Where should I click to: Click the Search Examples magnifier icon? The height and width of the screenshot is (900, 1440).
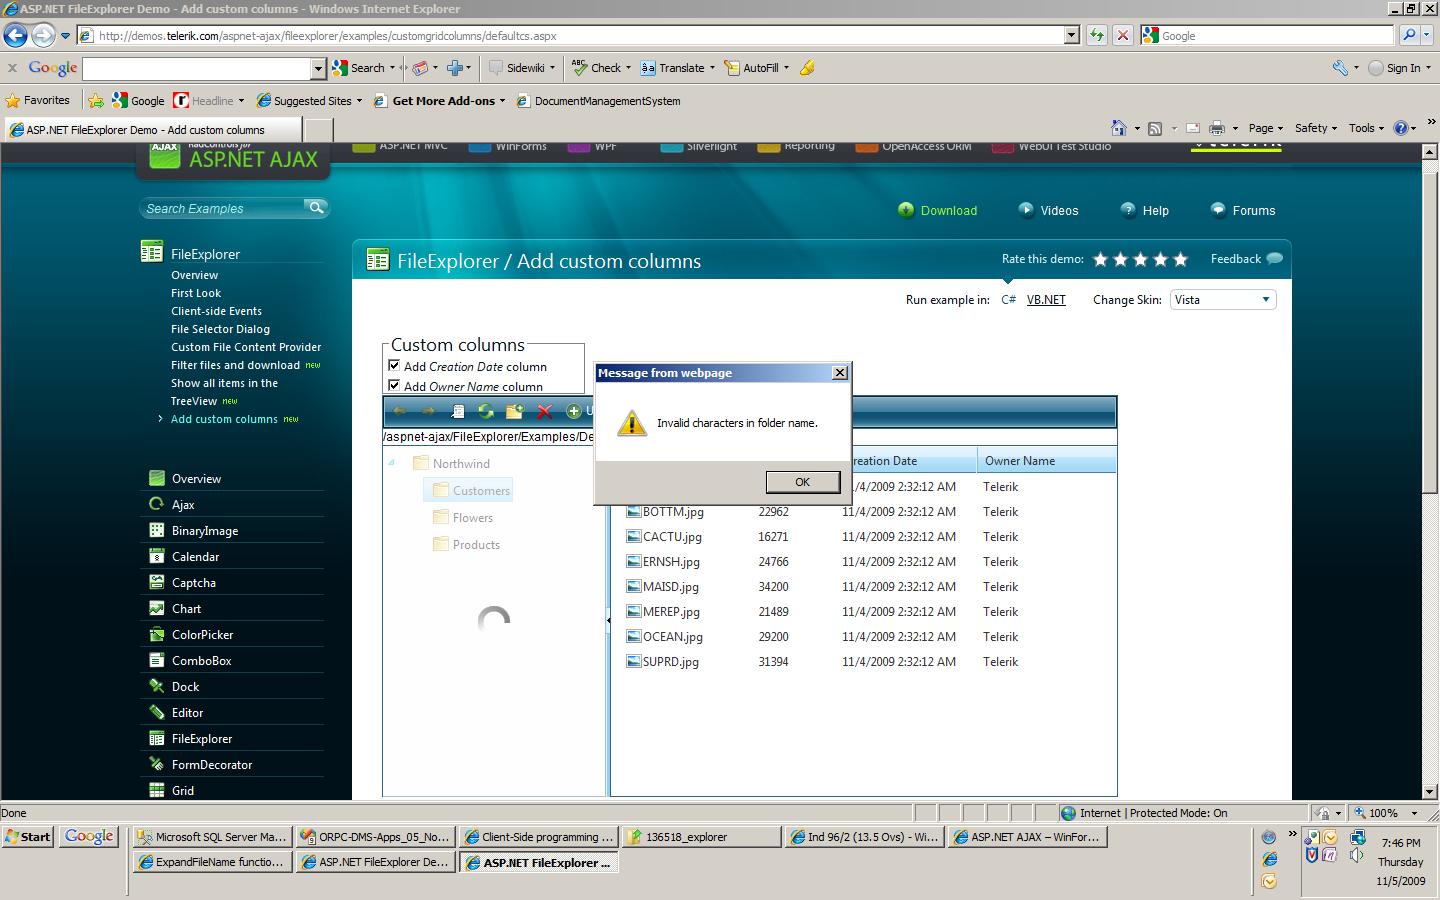(316, 208)
